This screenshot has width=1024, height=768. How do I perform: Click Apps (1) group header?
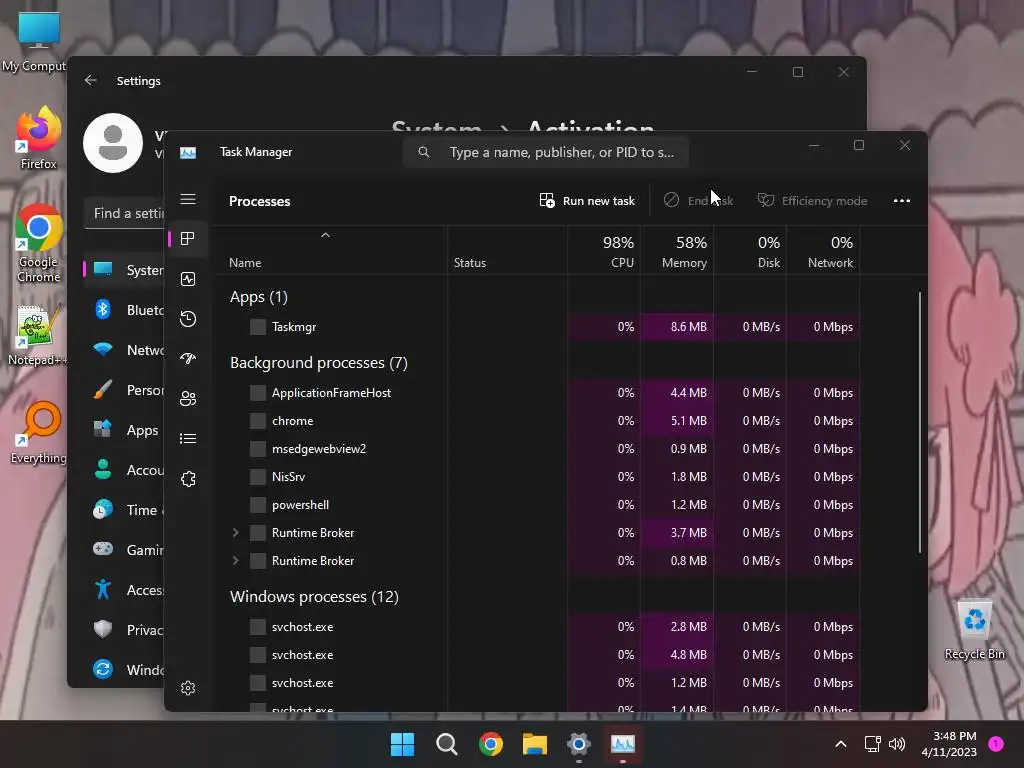[x=259, y=297]
